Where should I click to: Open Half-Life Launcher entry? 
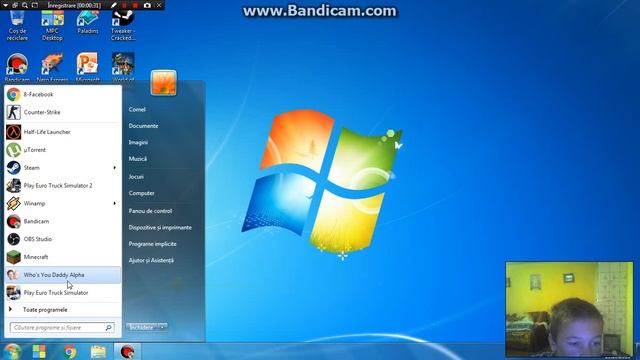(63, 132)
